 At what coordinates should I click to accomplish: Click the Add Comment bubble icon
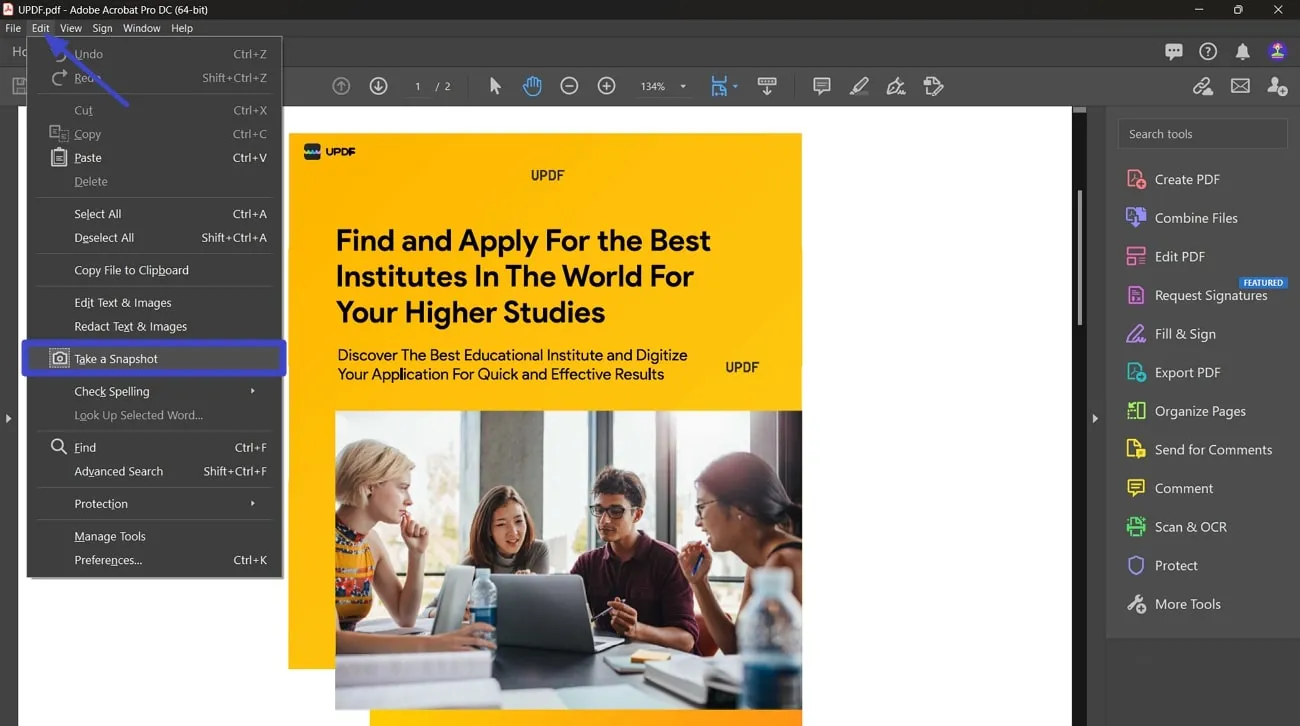pyautogui.click(x=820, y=86)
